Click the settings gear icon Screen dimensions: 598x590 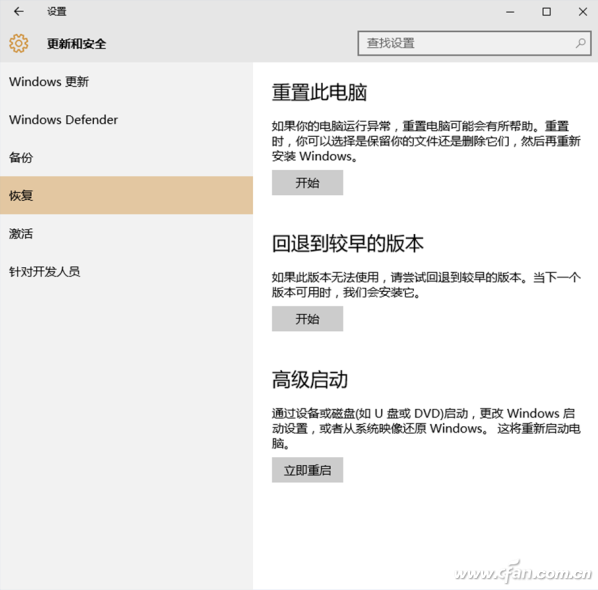(x=18, y=43)
